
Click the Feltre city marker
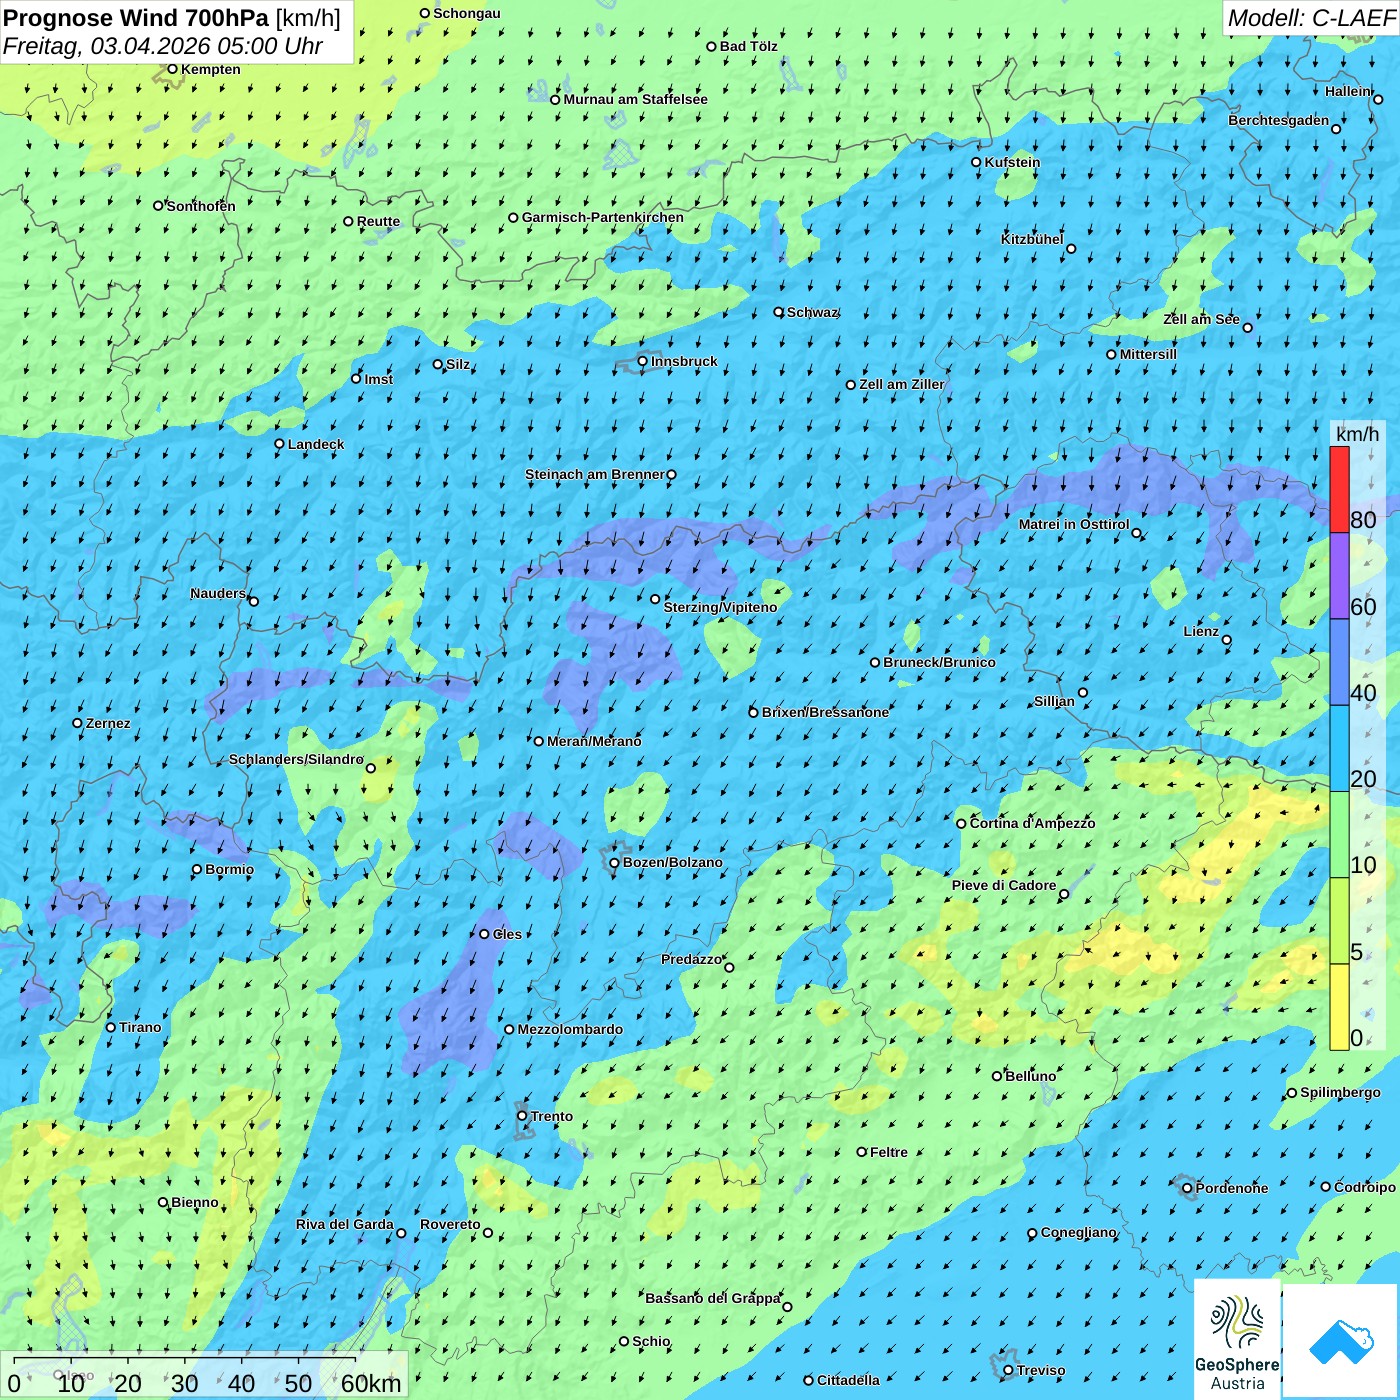coord(862,1152)
